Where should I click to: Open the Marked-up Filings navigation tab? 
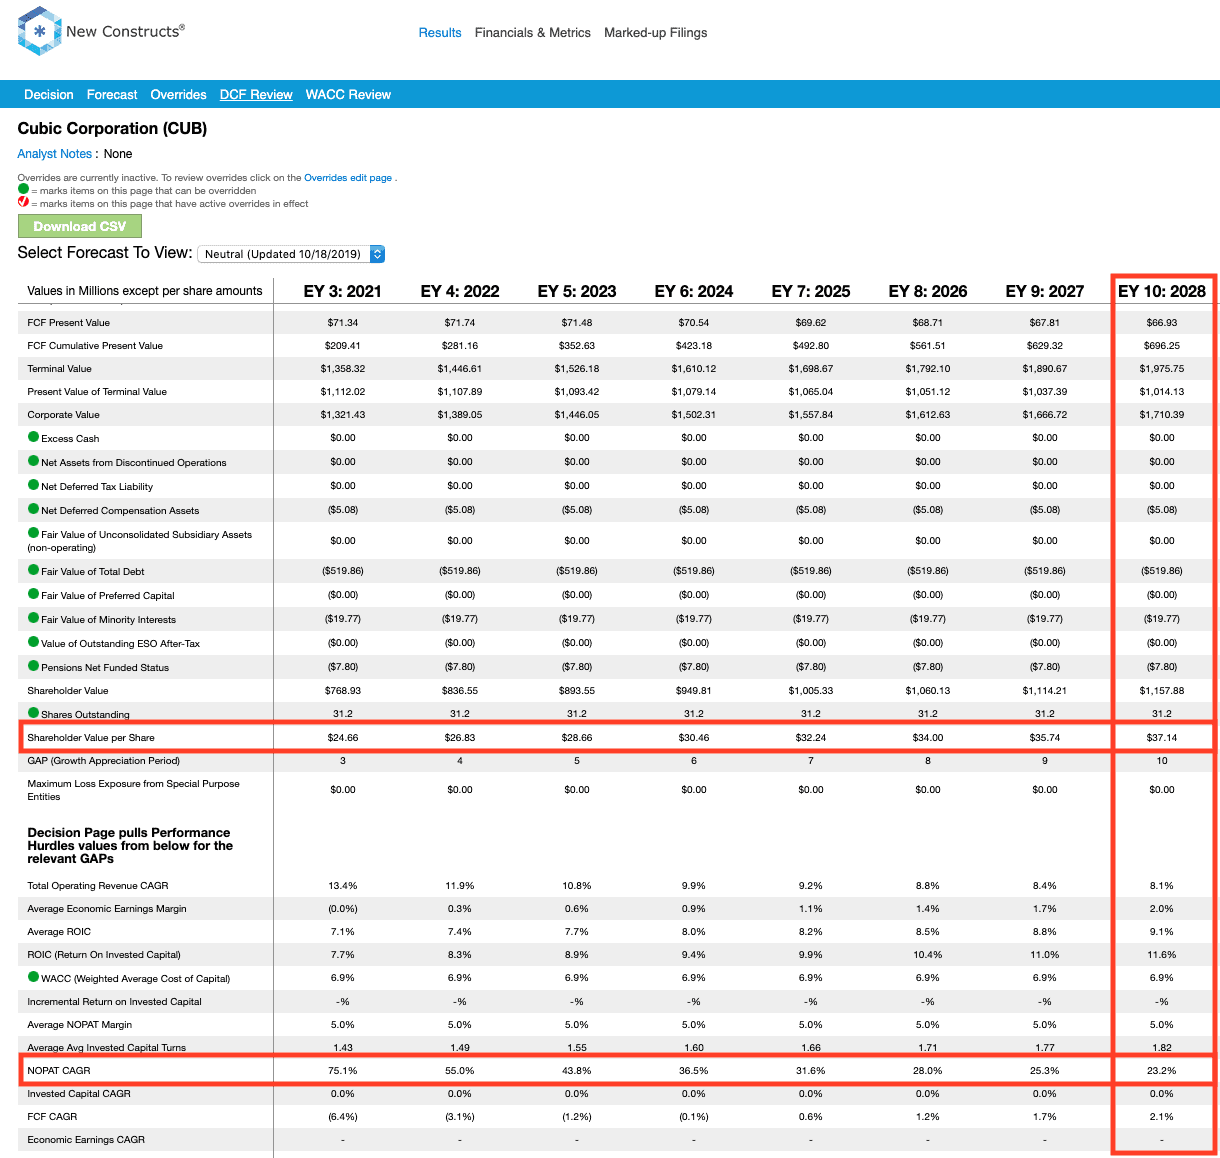click(656, 33)
